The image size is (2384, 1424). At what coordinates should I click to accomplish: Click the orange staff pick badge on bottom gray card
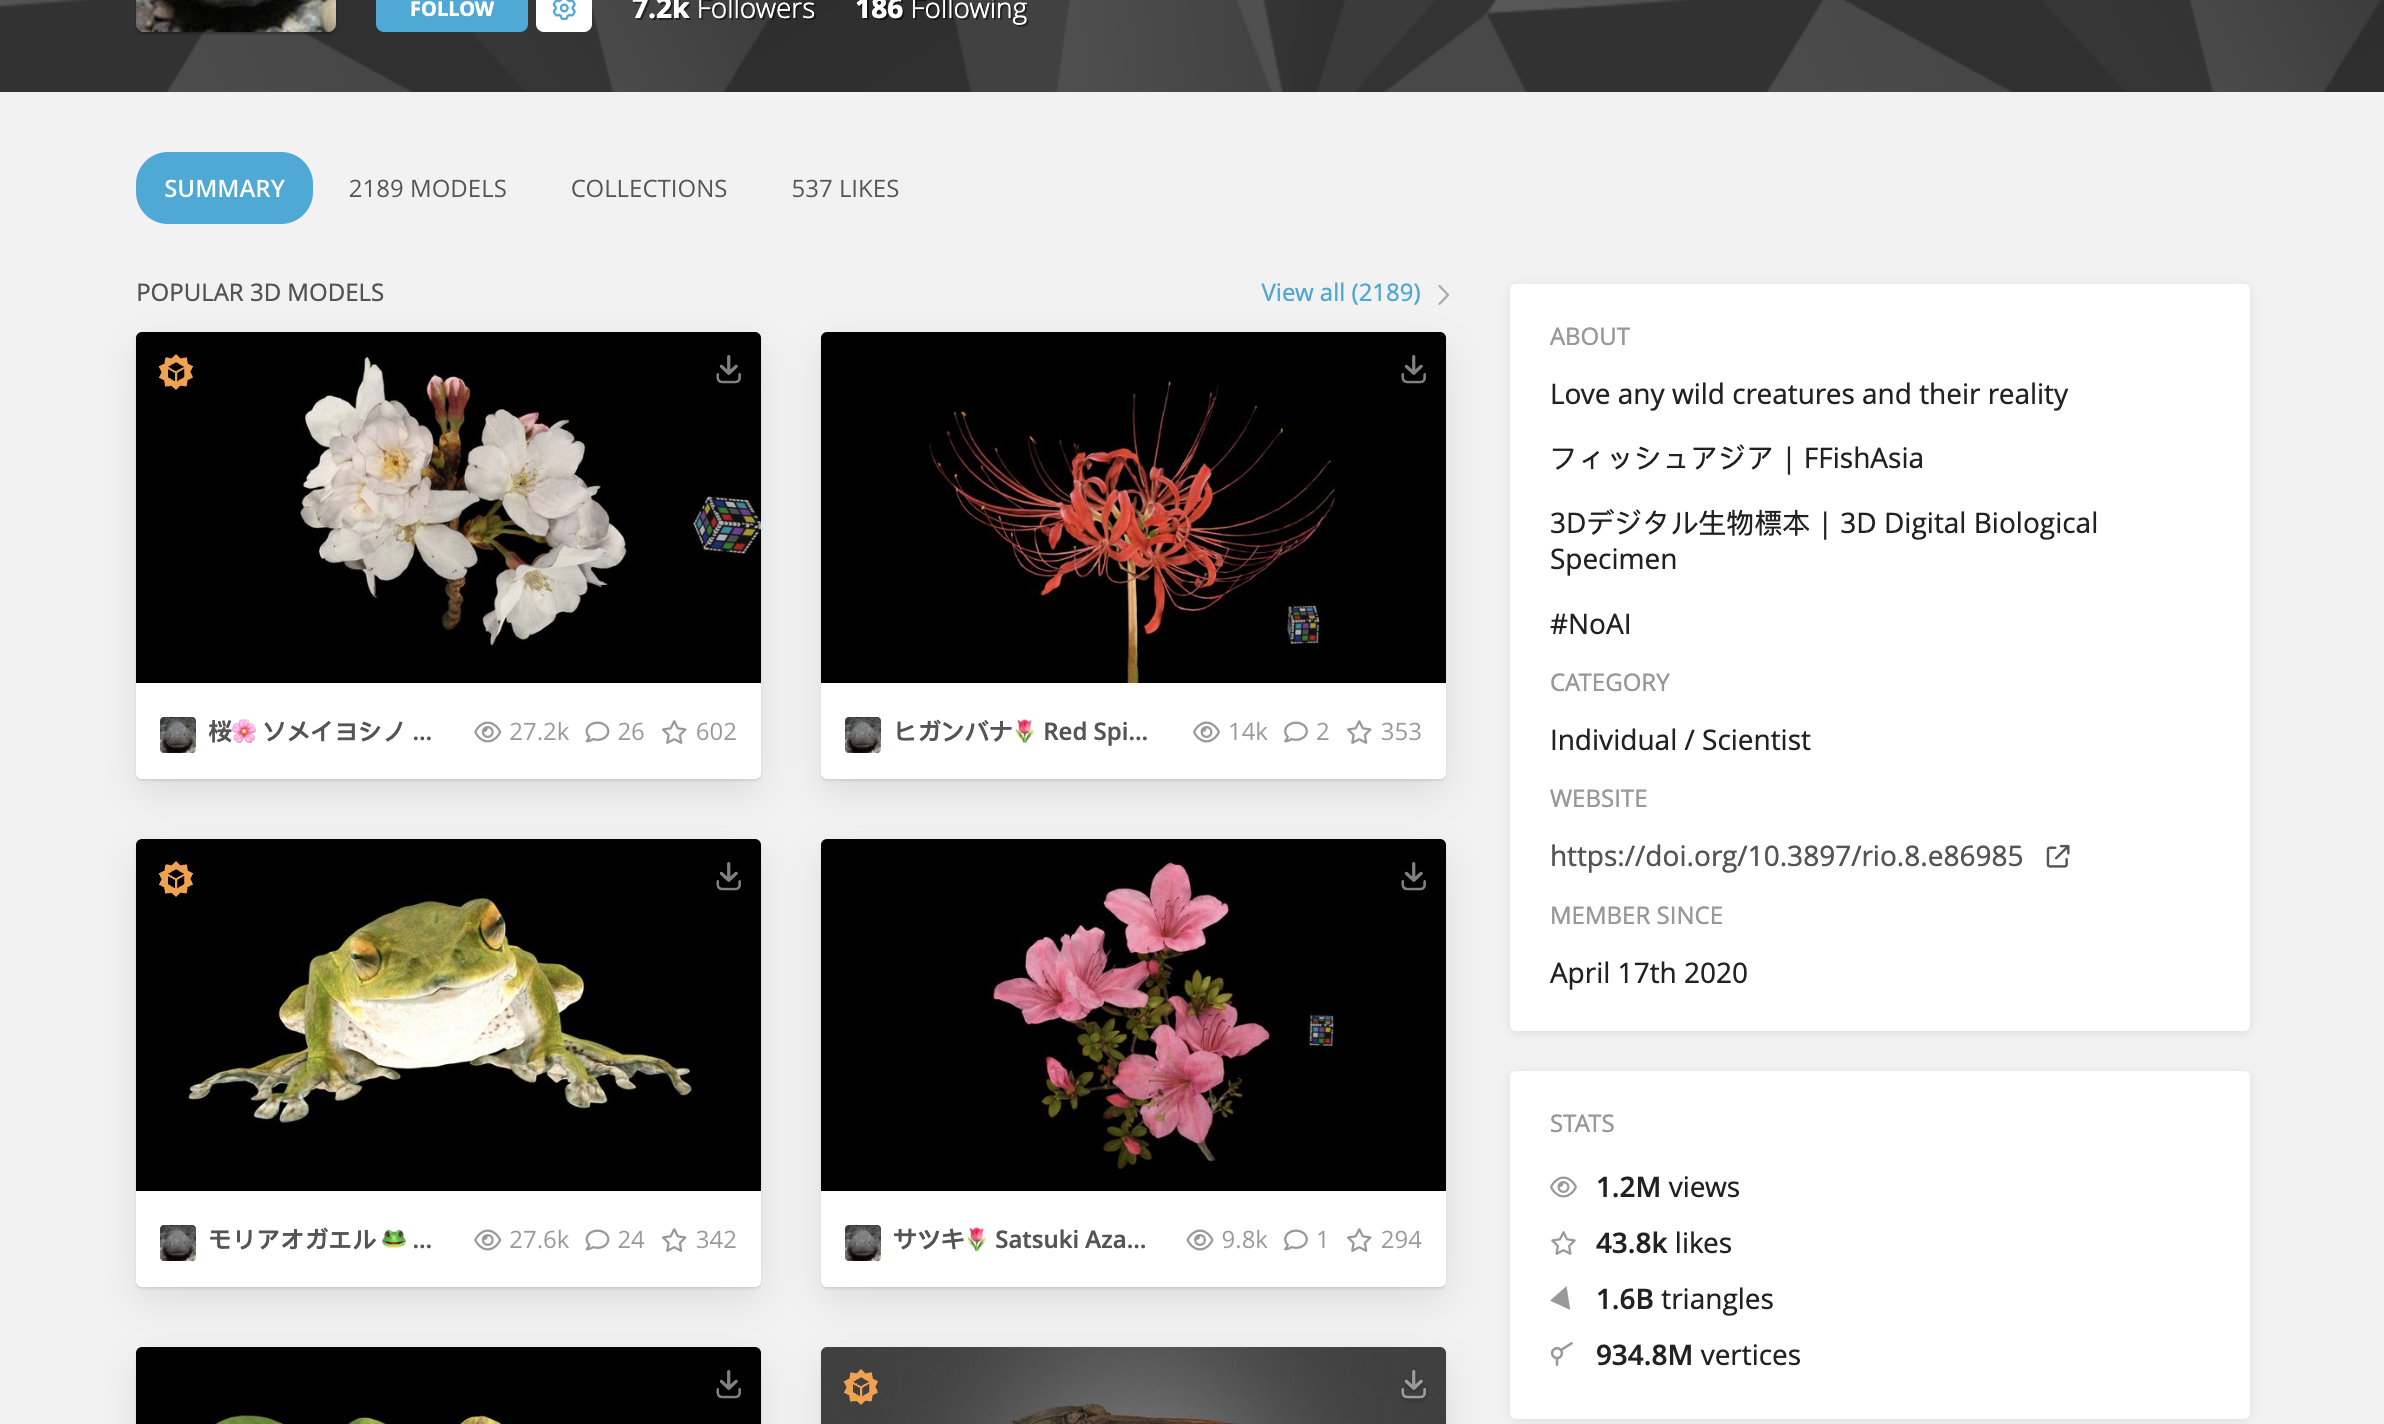point(861,1387)
